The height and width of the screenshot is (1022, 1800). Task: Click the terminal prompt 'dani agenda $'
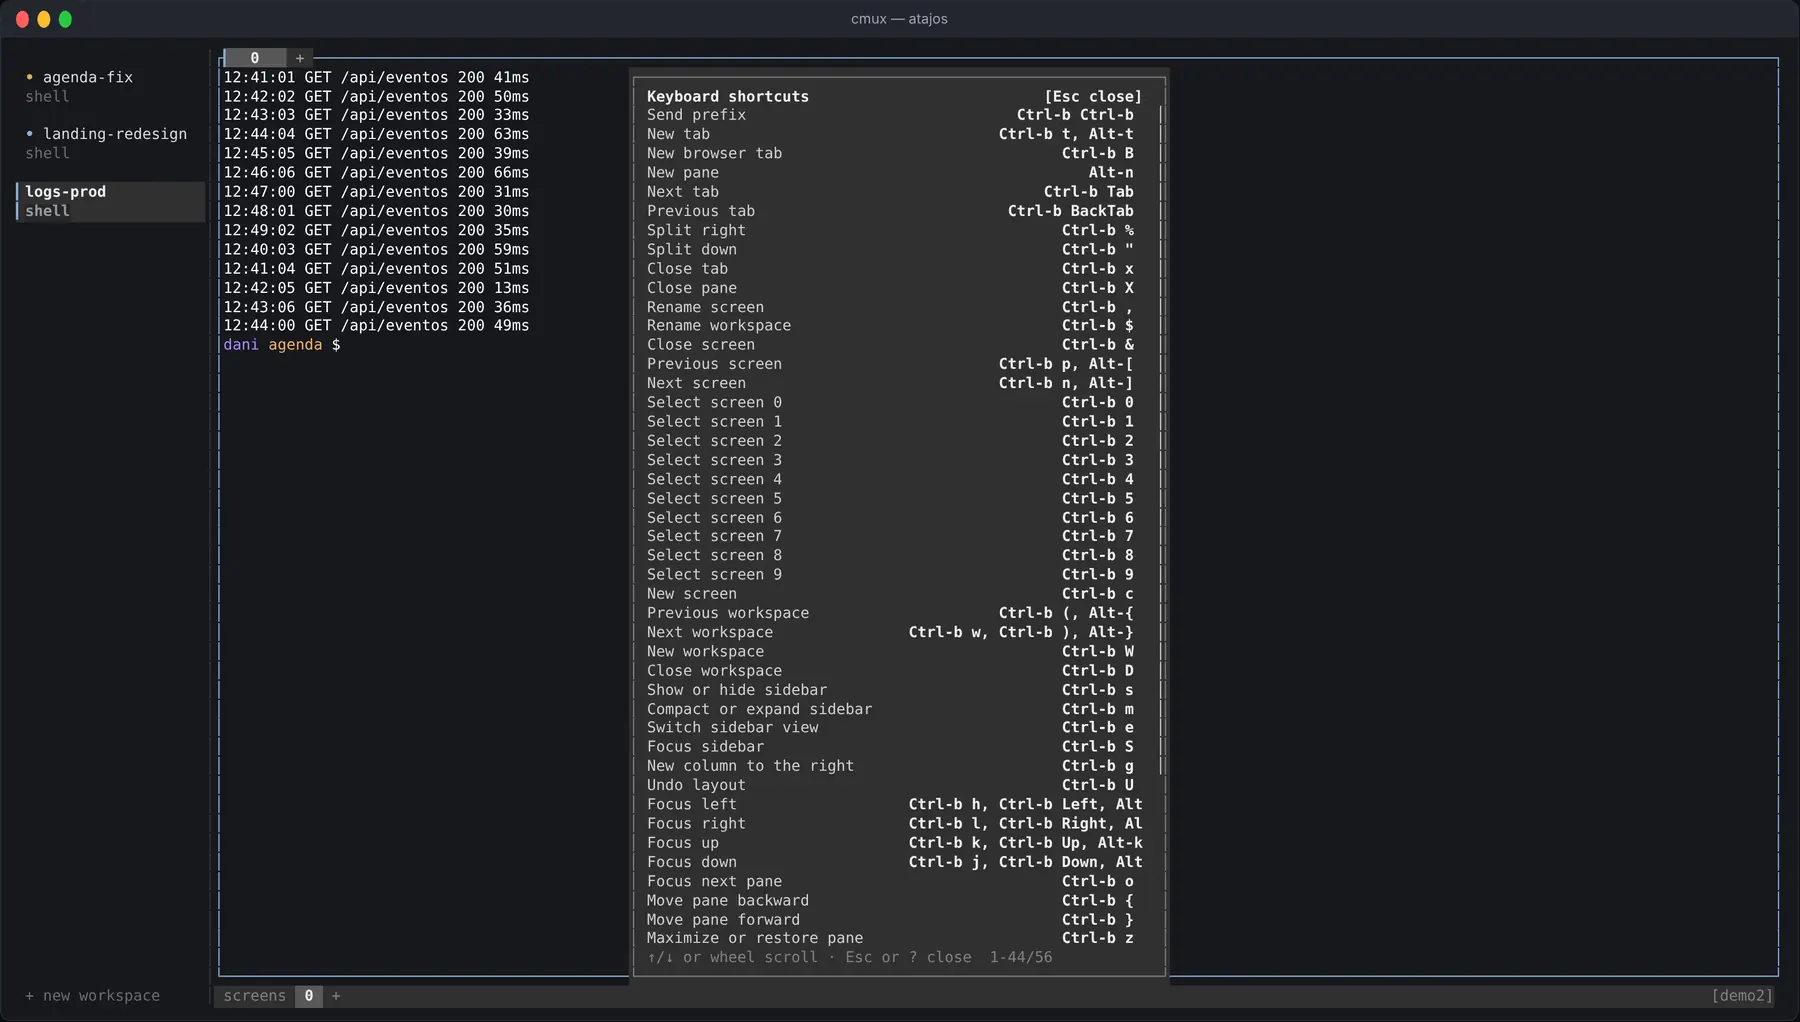[x=282, y=345]
